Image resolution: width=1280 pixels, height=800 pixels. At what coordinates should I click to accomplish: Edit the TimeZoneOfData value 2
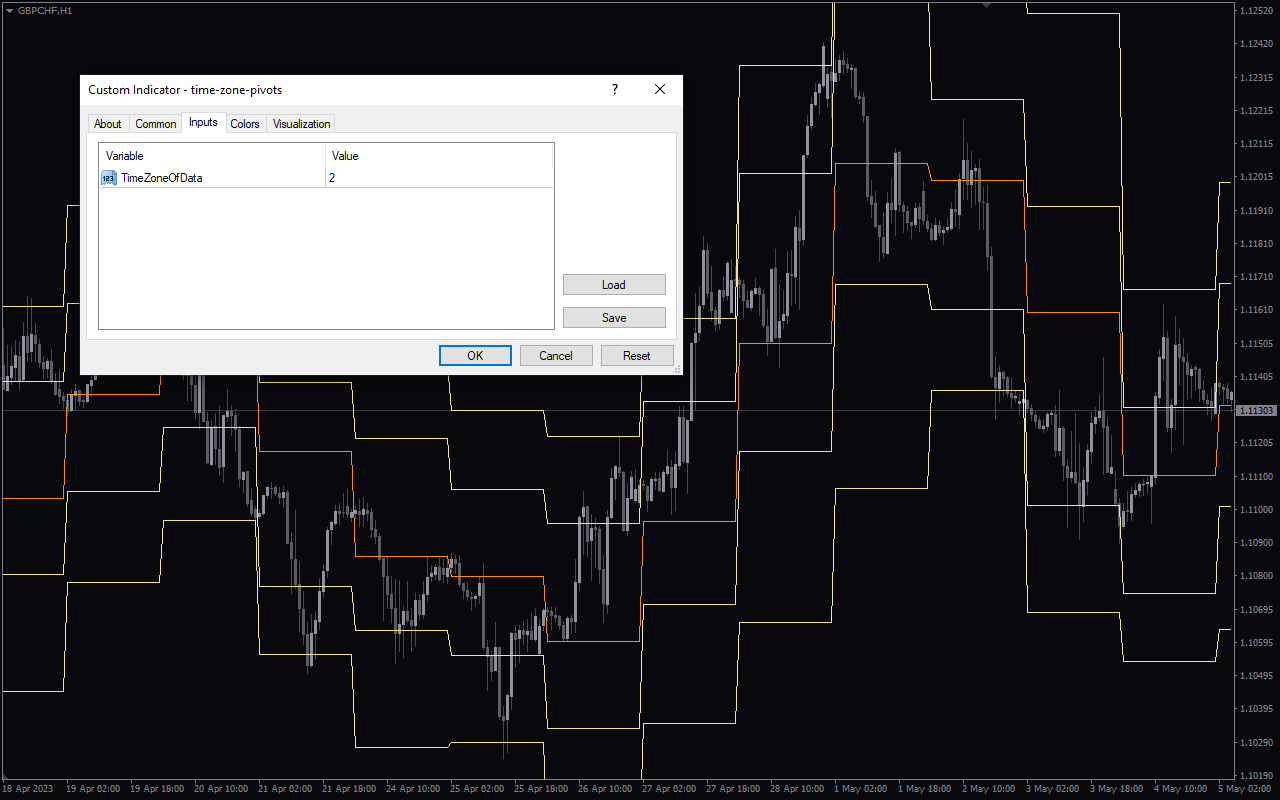439,178
